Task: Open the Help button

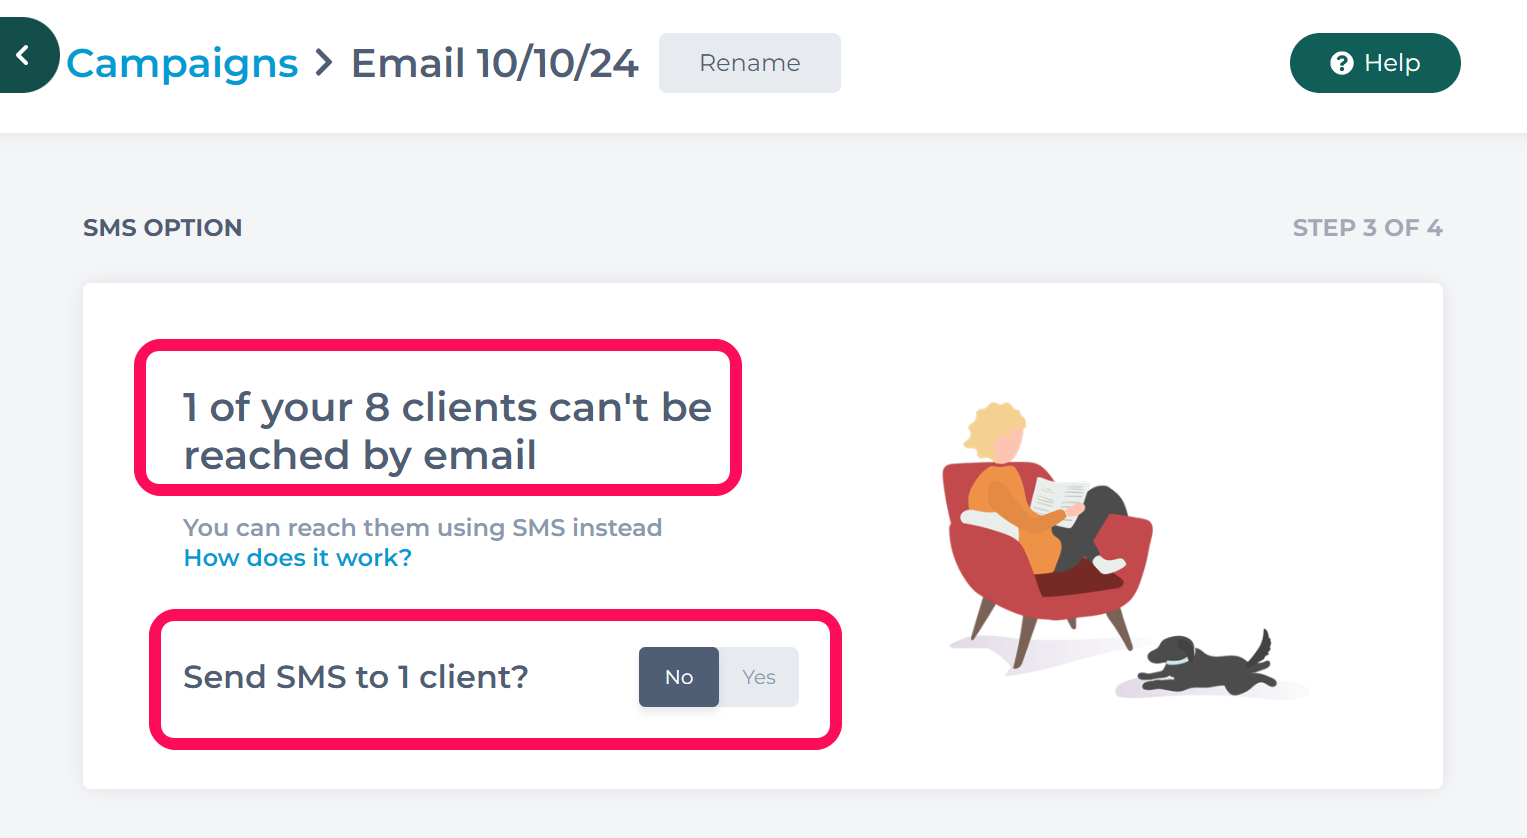Action: point(1375,63)
